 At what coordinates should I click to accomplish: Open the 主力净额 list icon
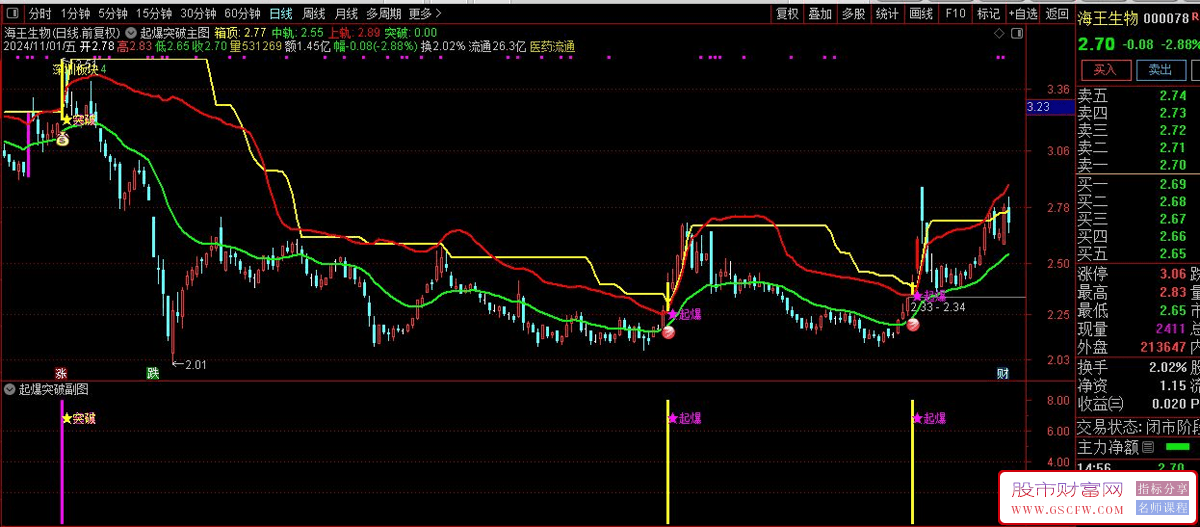(x=1147, y=447)
